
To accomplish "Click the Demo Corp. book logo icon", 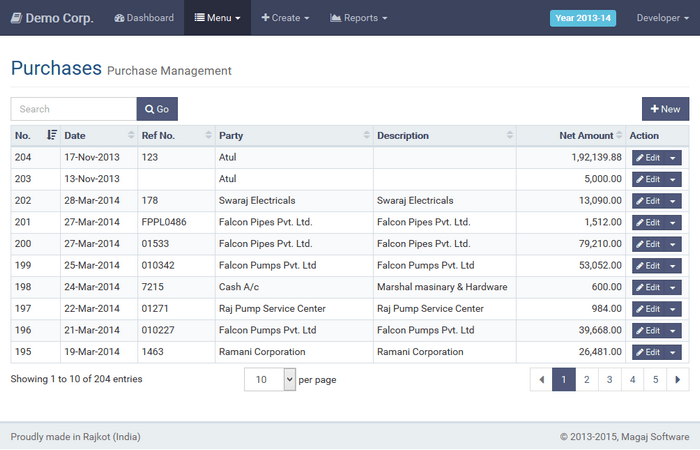I will [16, 18].
